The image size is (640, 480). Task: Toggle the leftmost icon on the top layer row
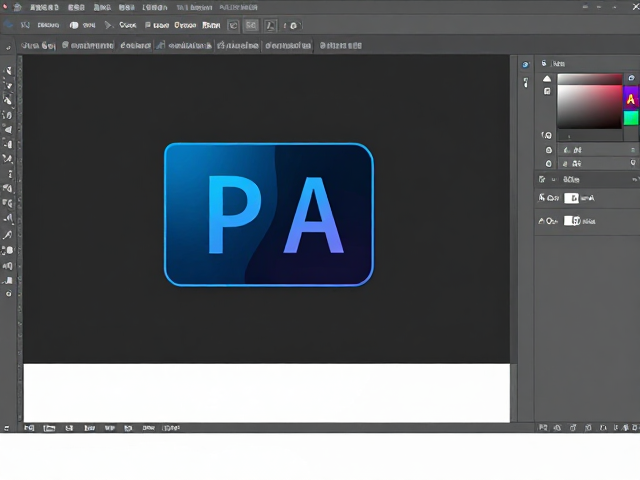click(542, 198)
